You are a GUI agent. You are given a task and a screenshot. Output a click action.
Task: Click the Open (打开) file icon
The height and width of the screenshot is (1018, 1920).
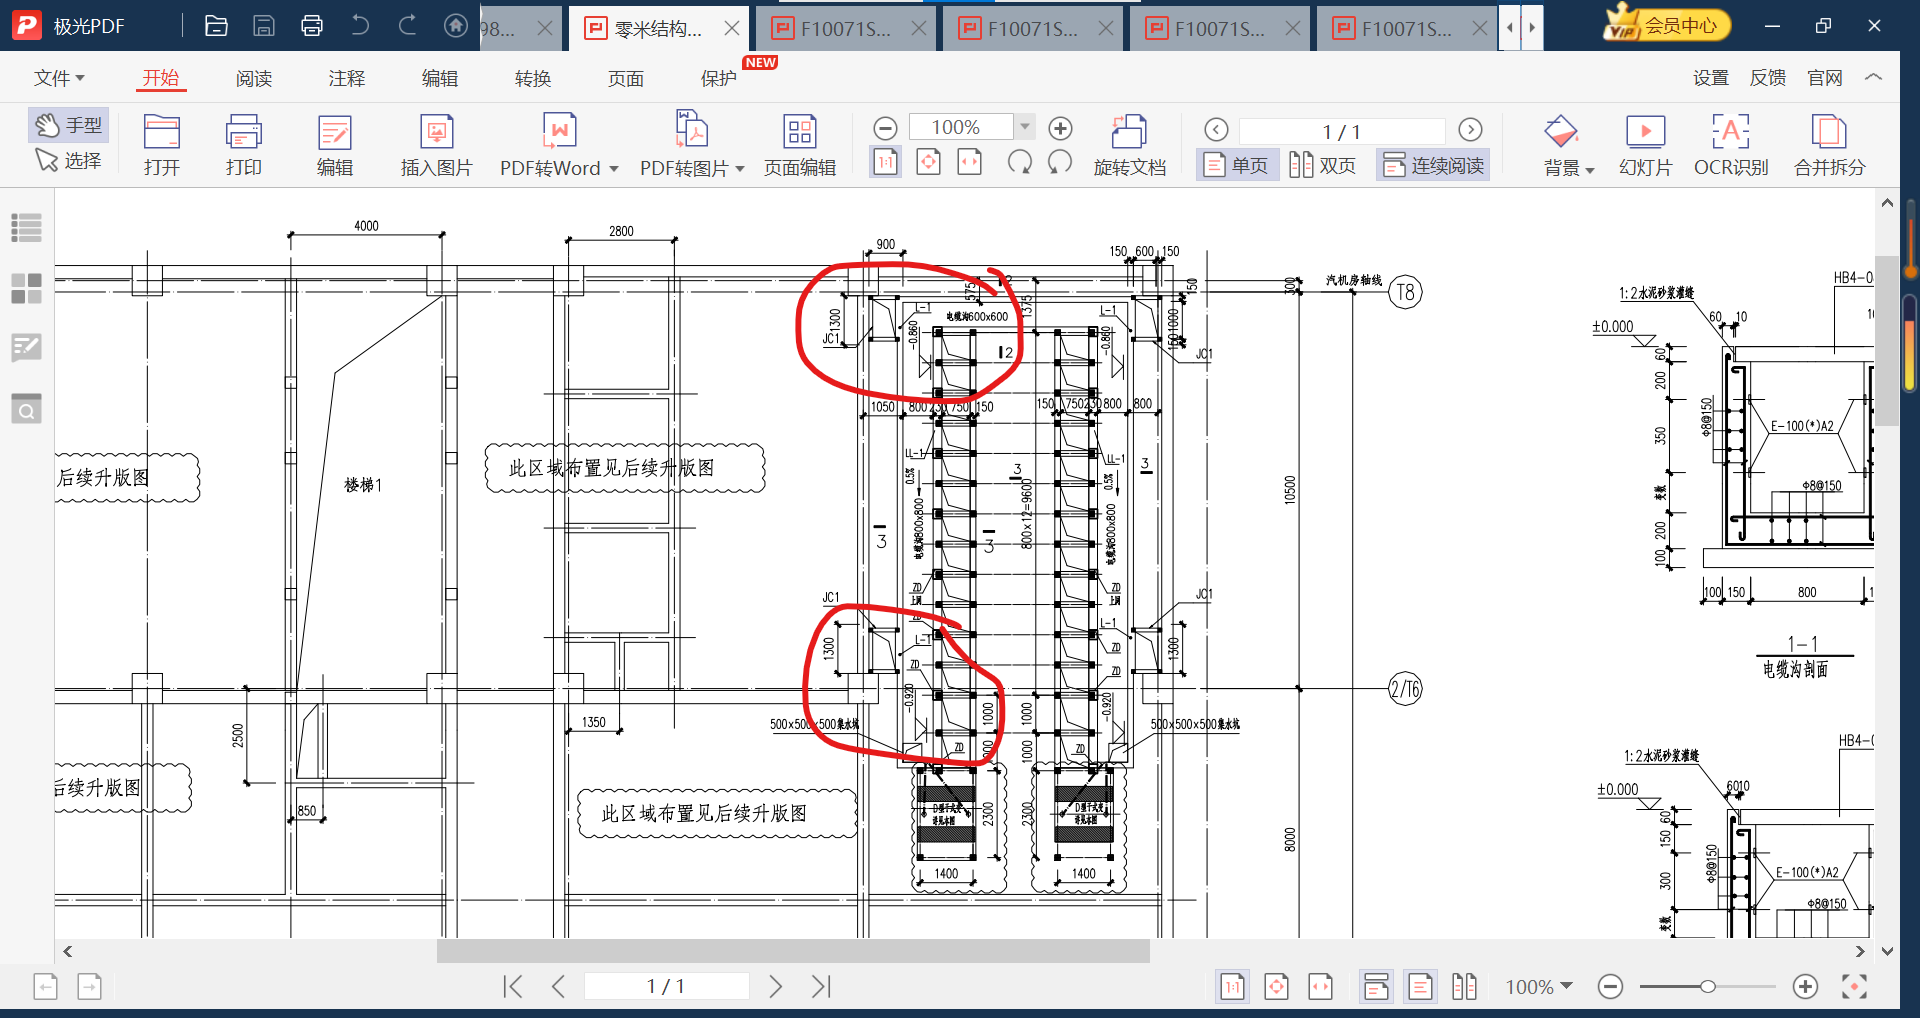[161, 145]
